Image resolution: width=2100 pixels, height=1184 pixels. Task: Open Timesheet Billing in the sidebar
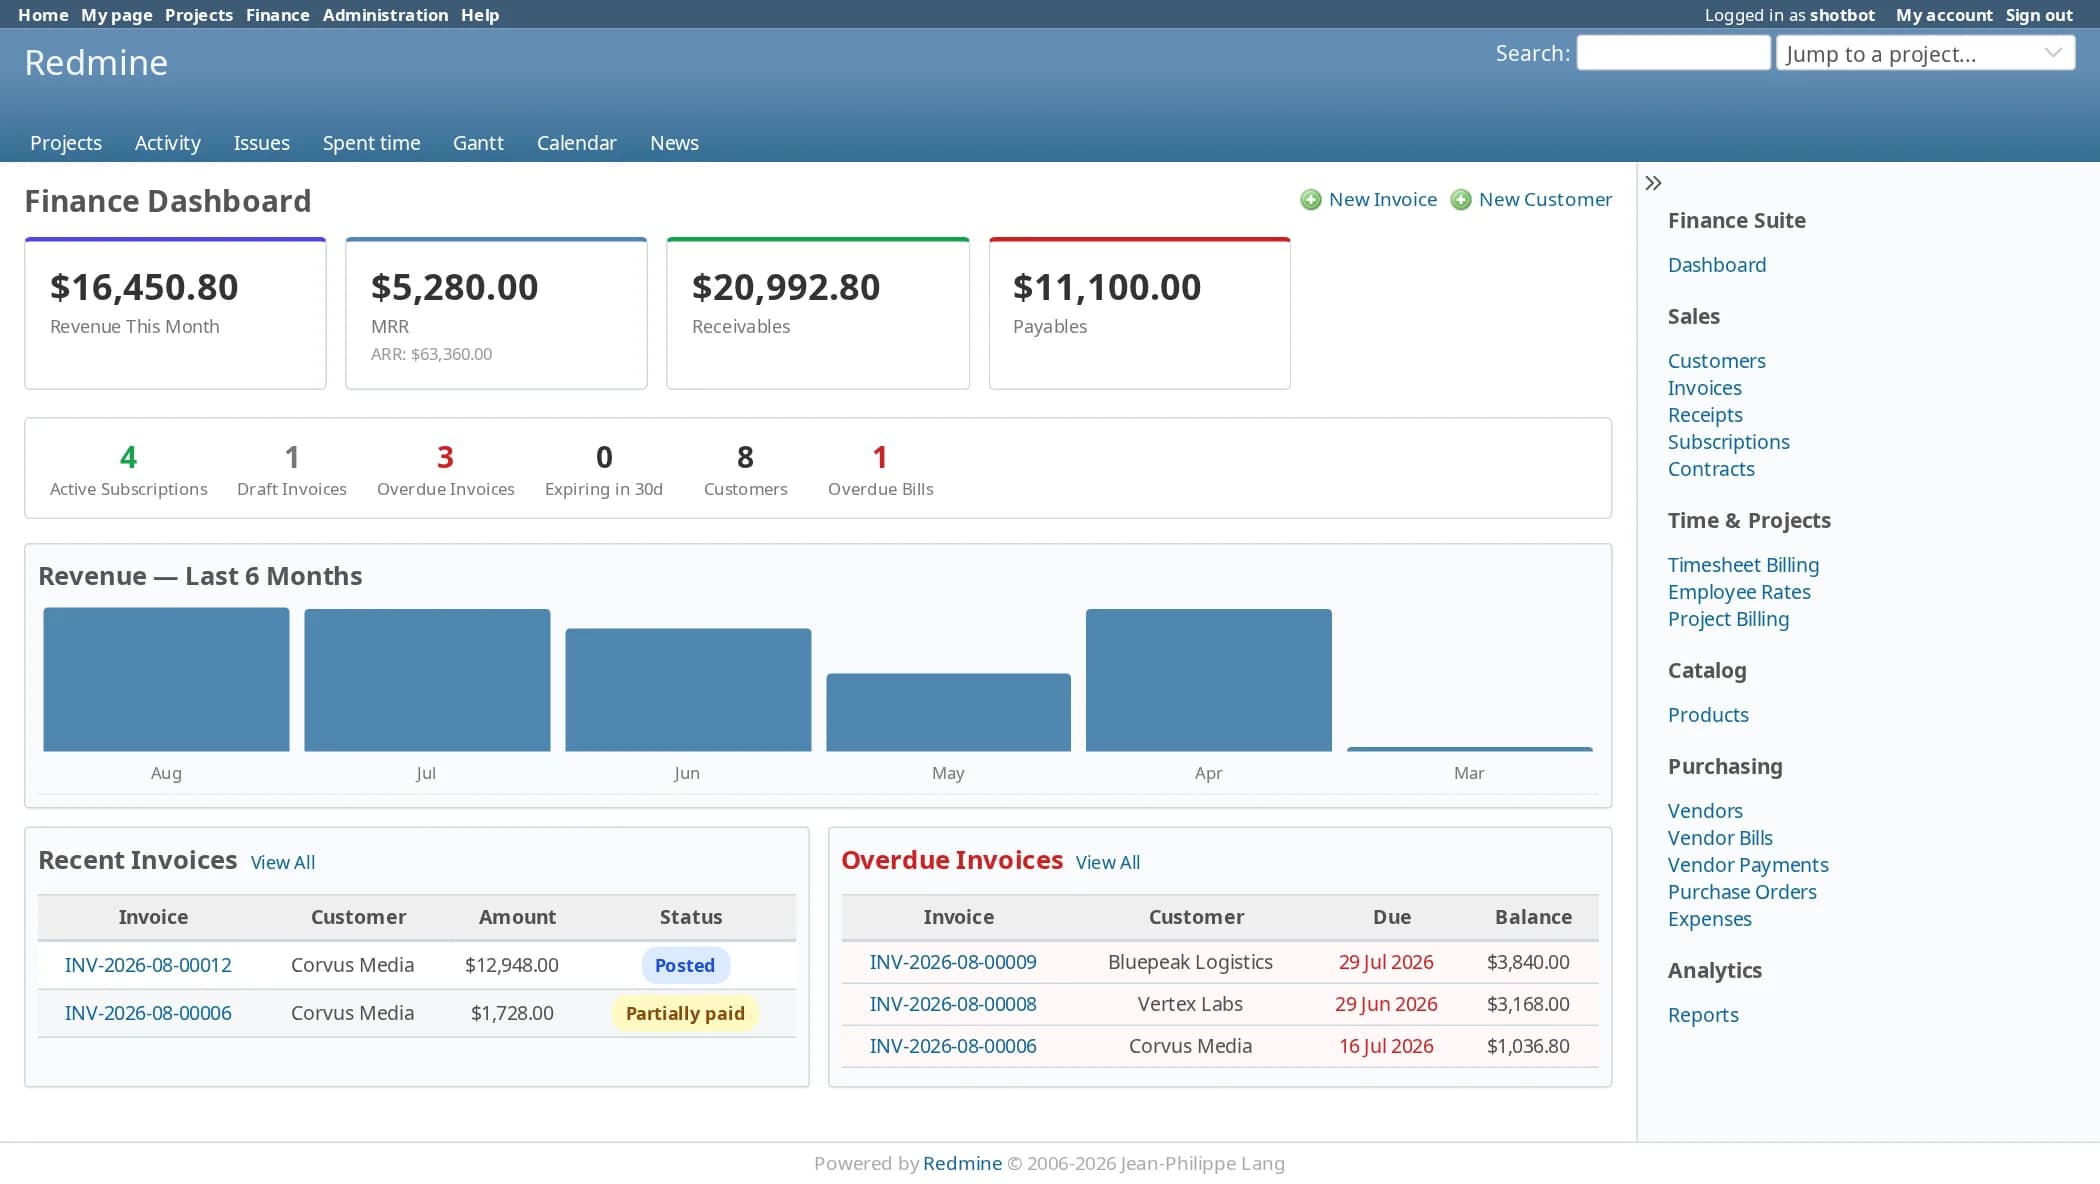(1743, 565)
